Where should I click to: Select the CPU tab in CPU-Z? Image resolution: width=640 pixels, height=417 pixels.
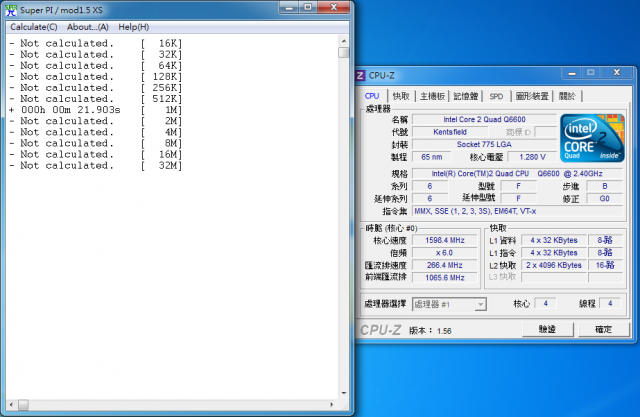372,96
